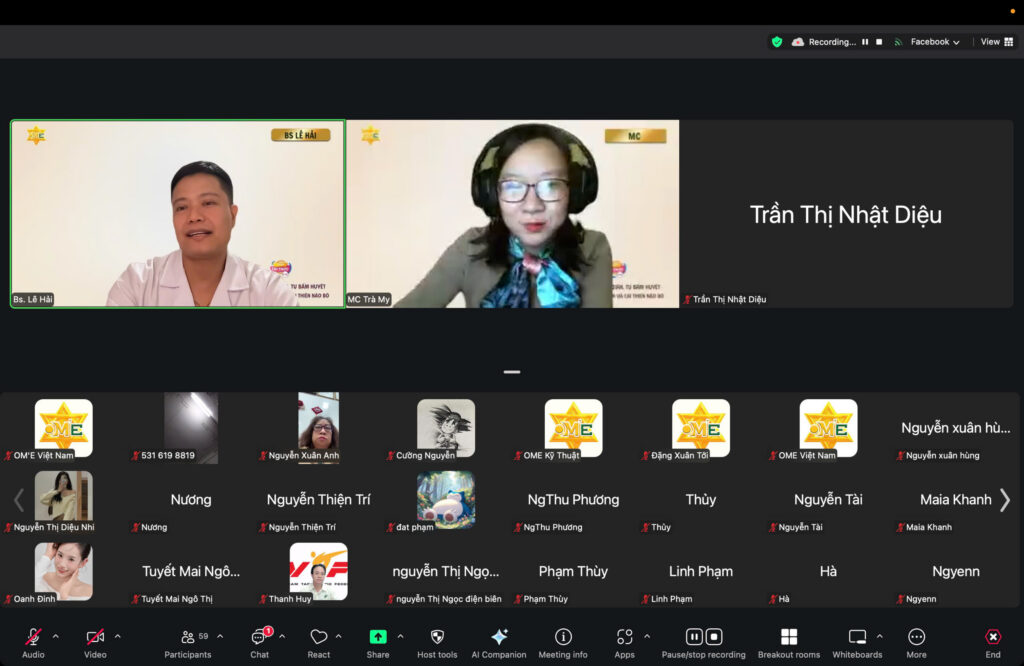Open the Chat panel
The image size is (1024, 666).
(259, 638)
